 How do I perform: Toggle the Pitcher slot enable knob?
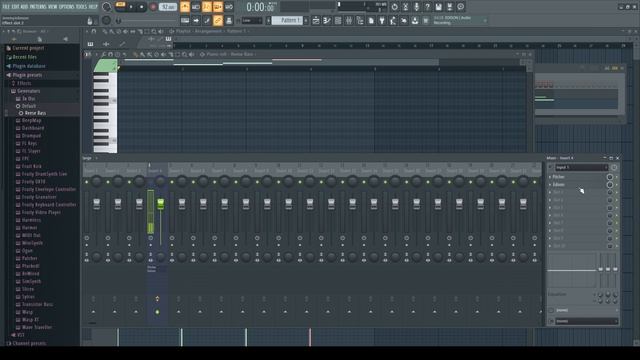(610, 177)
